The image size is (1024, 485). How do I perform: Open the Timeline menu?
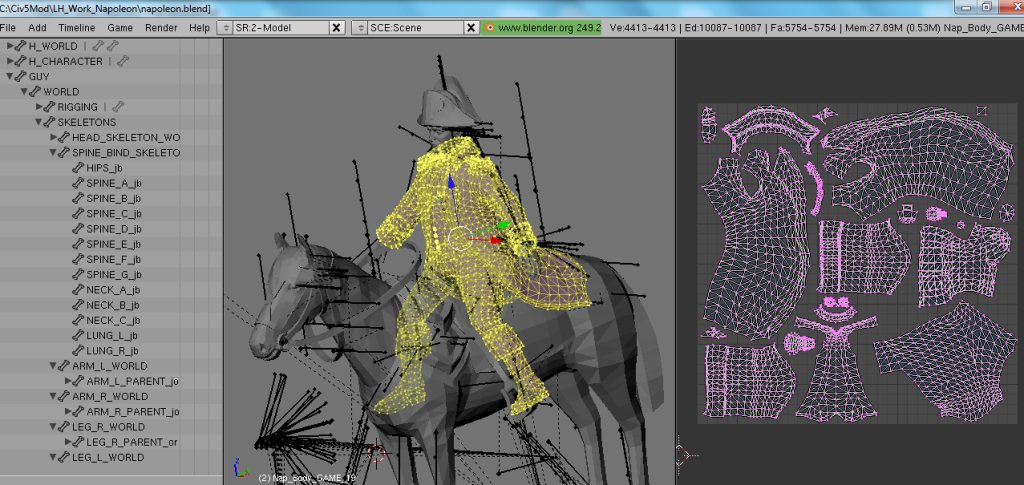click(x=76, y=27)
